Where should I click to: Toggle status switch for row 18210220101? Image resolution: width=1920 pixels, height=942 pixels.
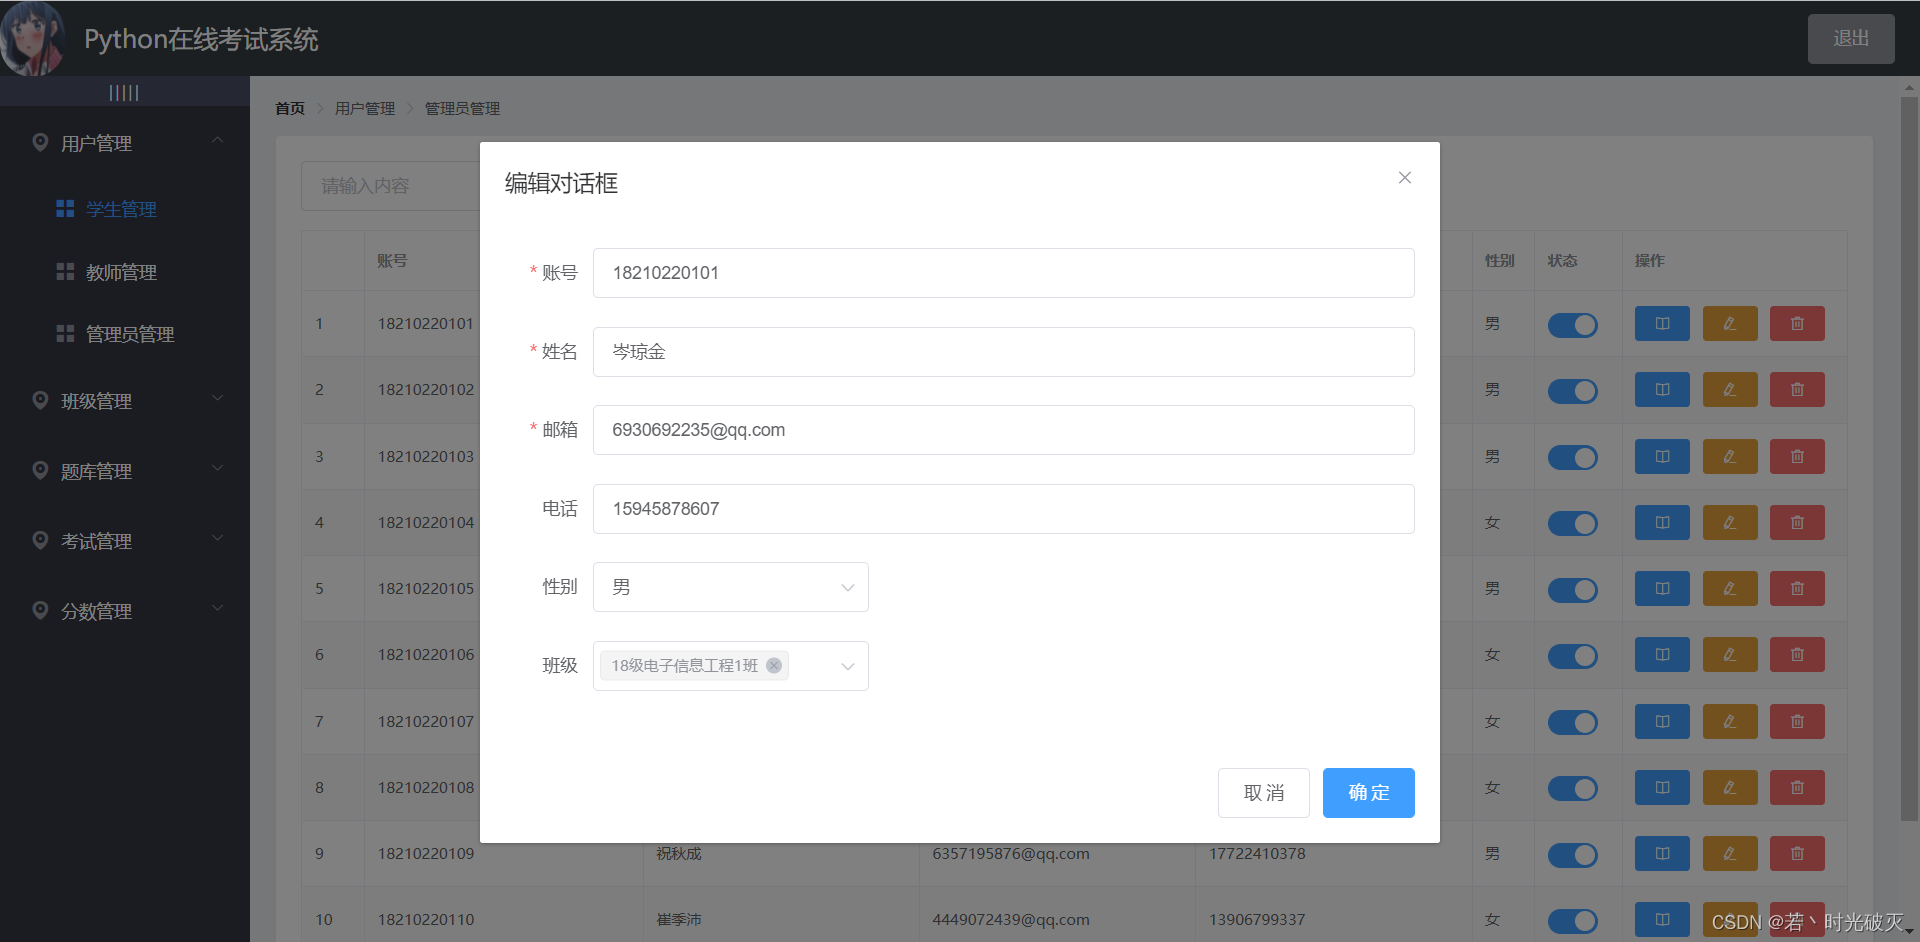1573,325
